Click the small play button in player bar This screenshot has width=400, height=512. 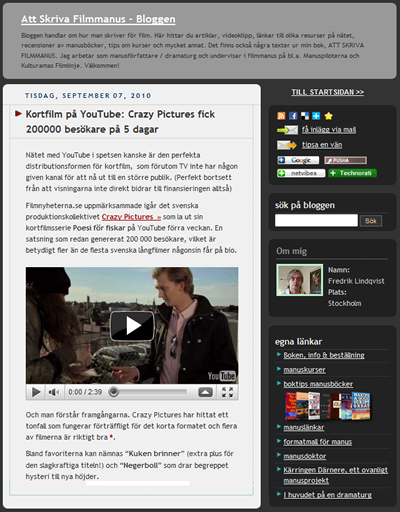[36, 392]
